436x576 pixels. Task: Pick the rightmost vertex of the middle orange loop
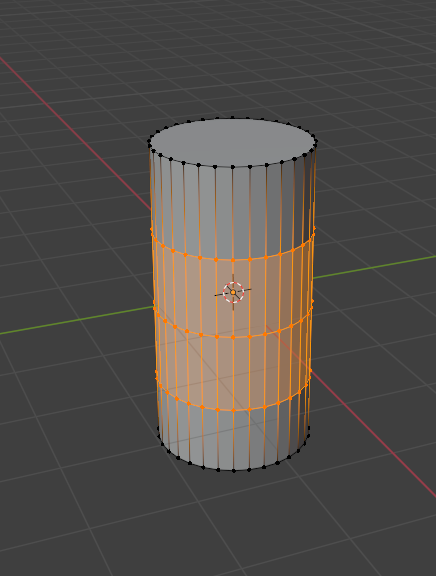(312, 301)
